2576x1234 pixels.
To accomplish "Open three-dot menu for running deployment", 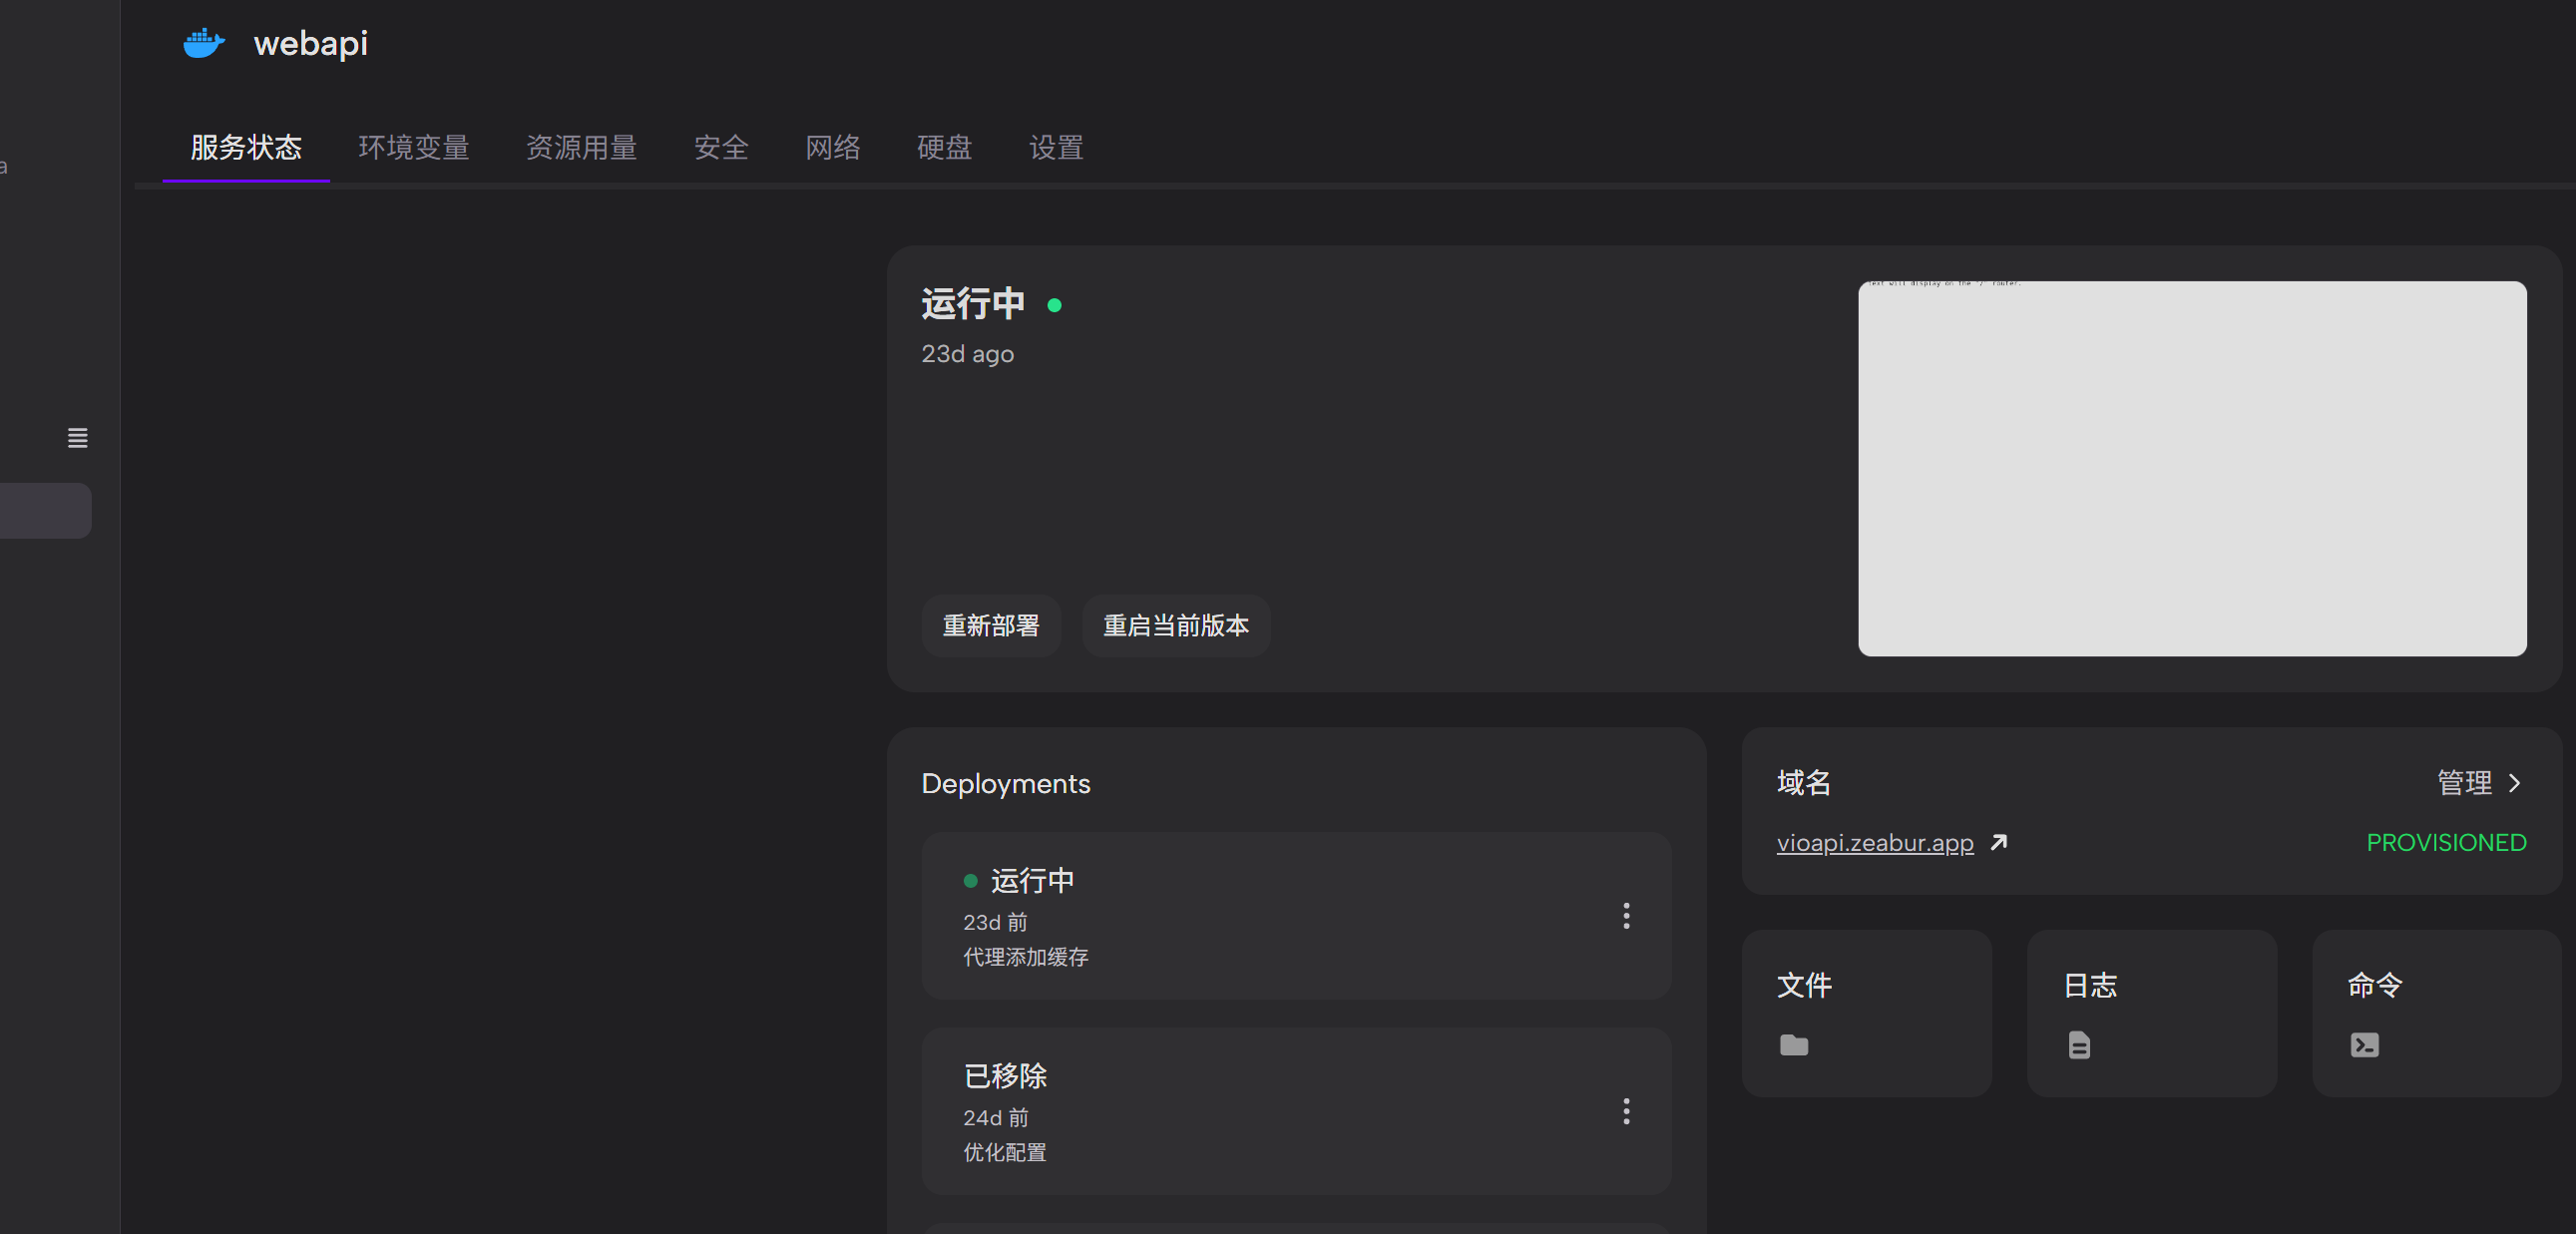I will tap(1626, 915).
